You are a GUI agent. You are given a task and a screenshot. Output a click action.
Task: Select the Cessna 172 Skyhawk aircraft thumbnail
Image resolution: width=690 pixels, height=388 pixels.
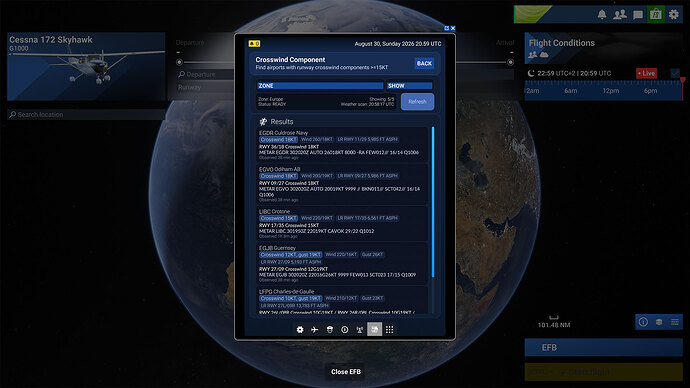tap(86, 66)
